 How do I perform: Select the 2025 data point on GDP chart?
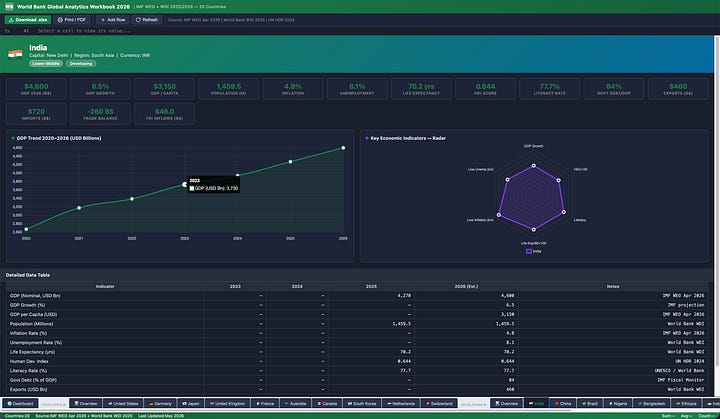pyautogui.click(x=291, y=162)
